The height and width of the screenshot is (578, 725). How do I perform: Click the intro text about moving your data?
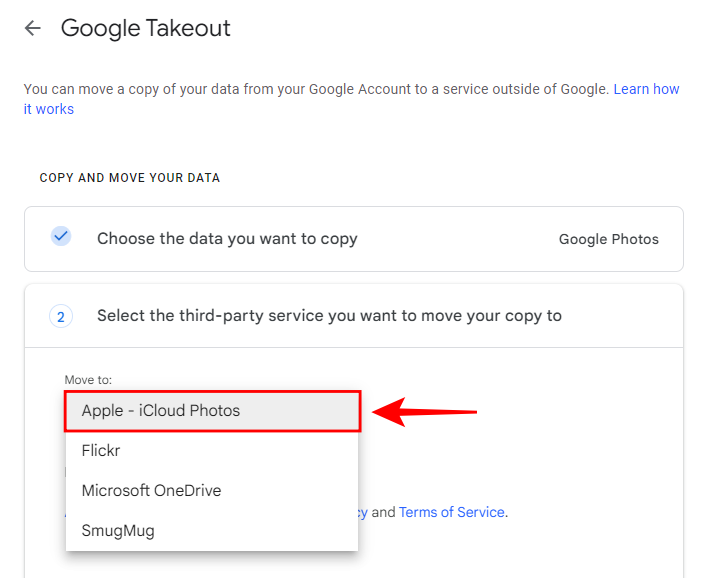coord(300,90)
